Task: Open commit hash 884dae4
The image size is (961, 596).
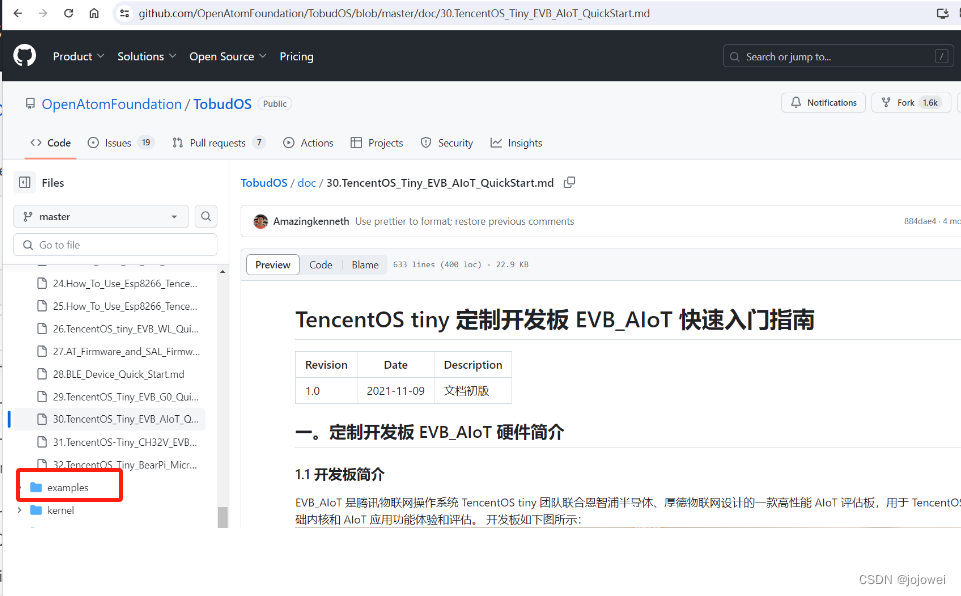Action: tap(920, 221)
